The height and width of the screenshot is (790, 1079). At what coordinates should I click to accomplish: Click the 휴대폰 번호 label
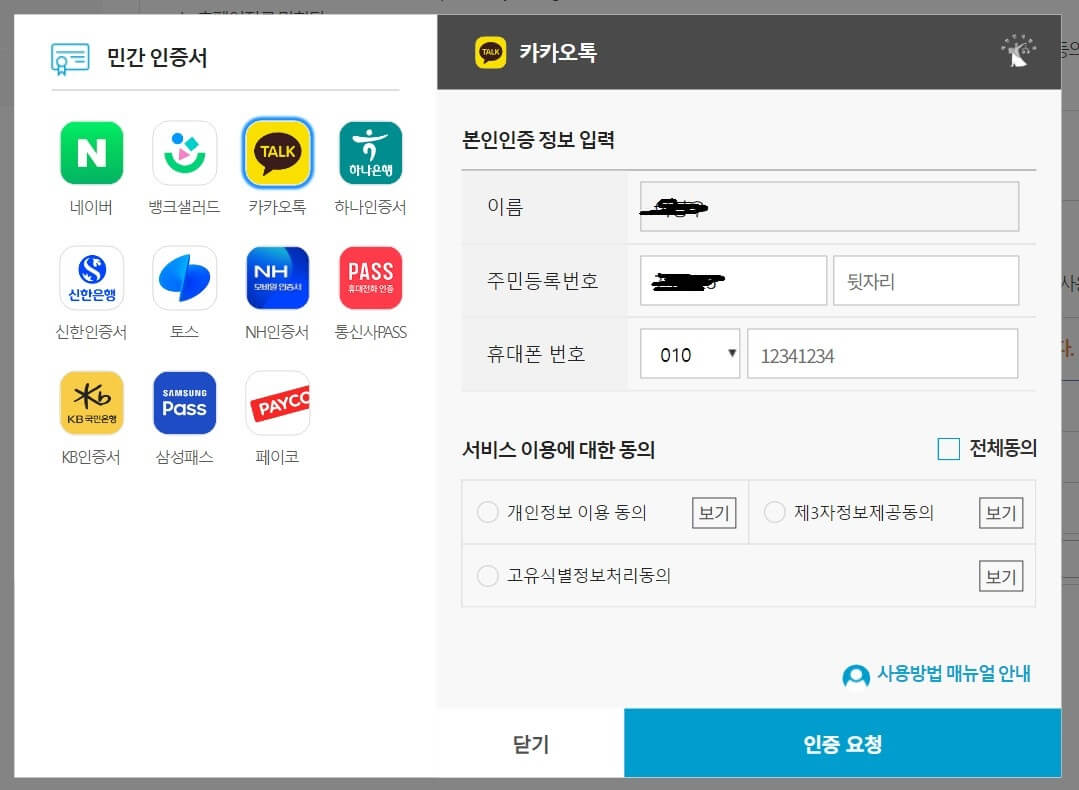[535, 354]
